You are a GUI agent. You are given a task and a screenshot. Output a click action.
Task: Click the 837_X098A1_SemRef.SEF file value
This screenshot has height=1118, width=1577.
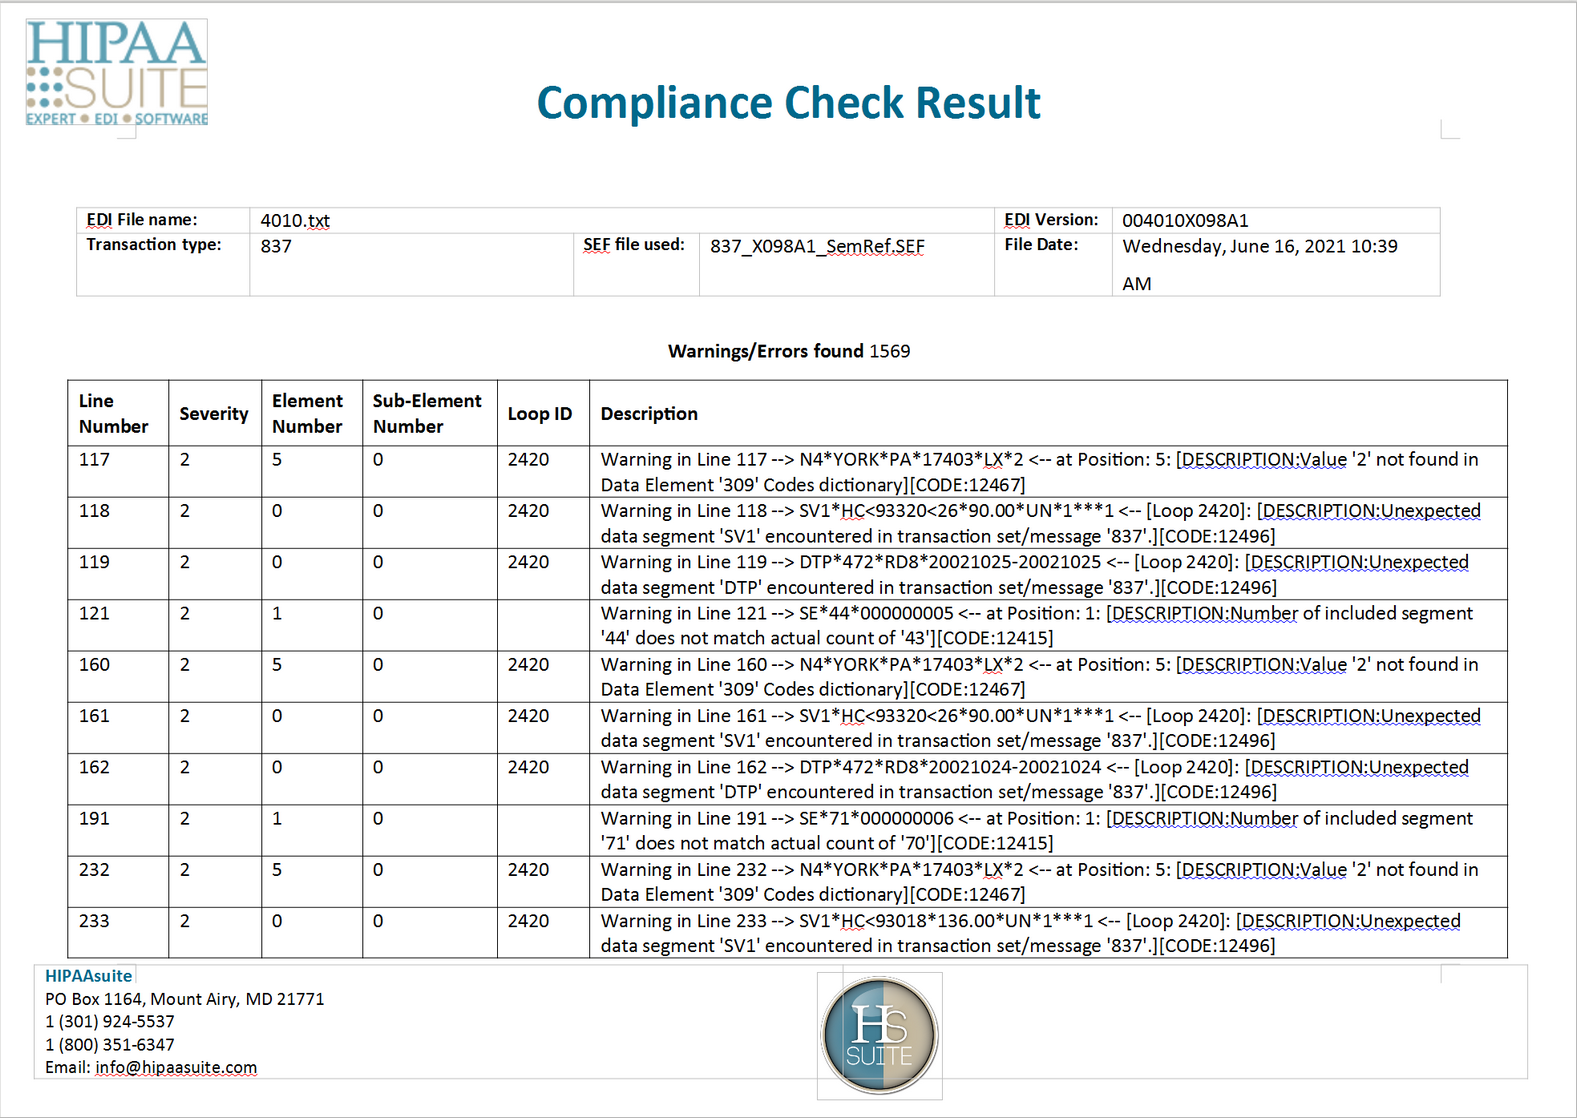[817, 246]
